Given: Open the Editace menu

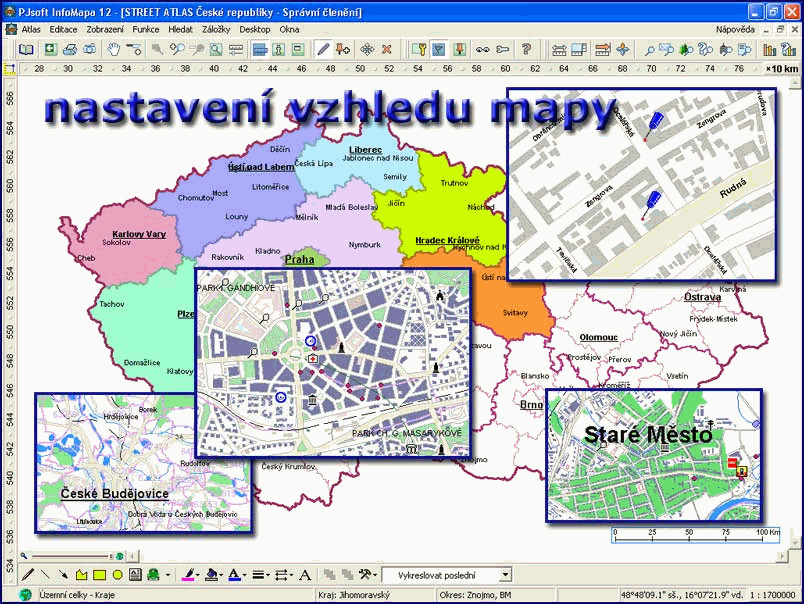Looking at the screenshot, I should click(63, 29).
